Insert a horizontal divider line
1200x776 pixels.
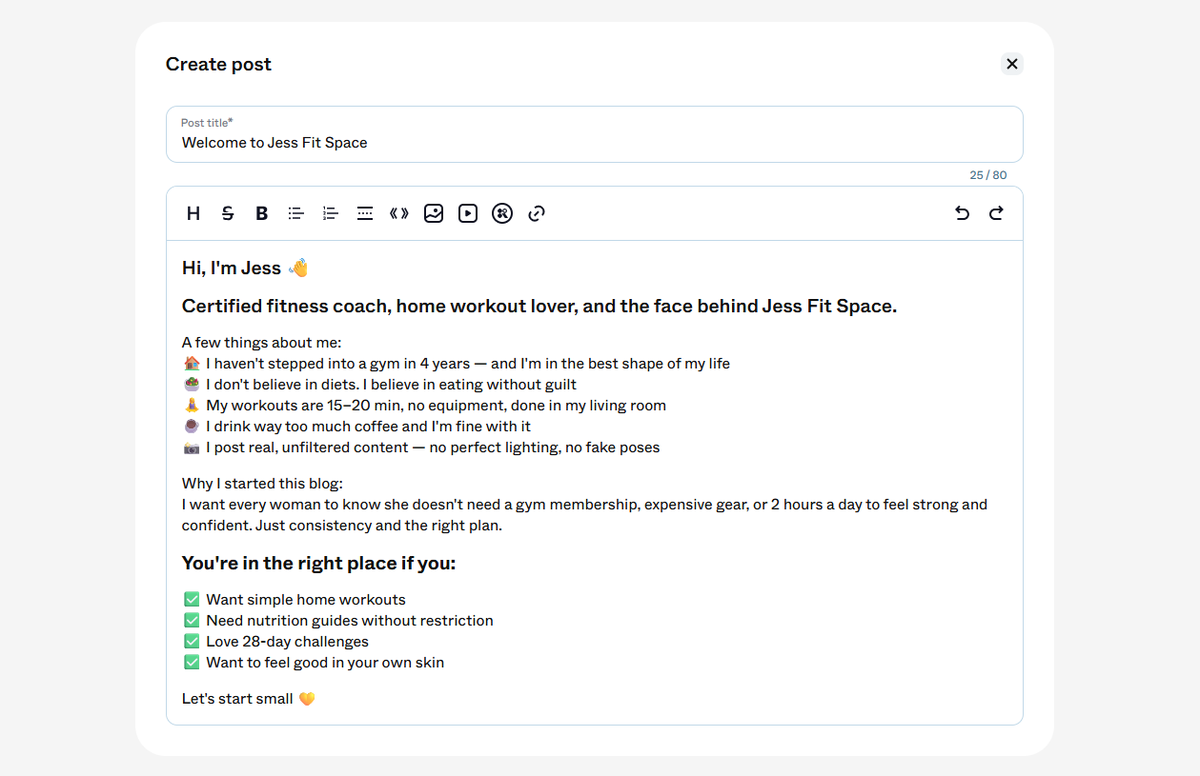click(x=365, y=213)
